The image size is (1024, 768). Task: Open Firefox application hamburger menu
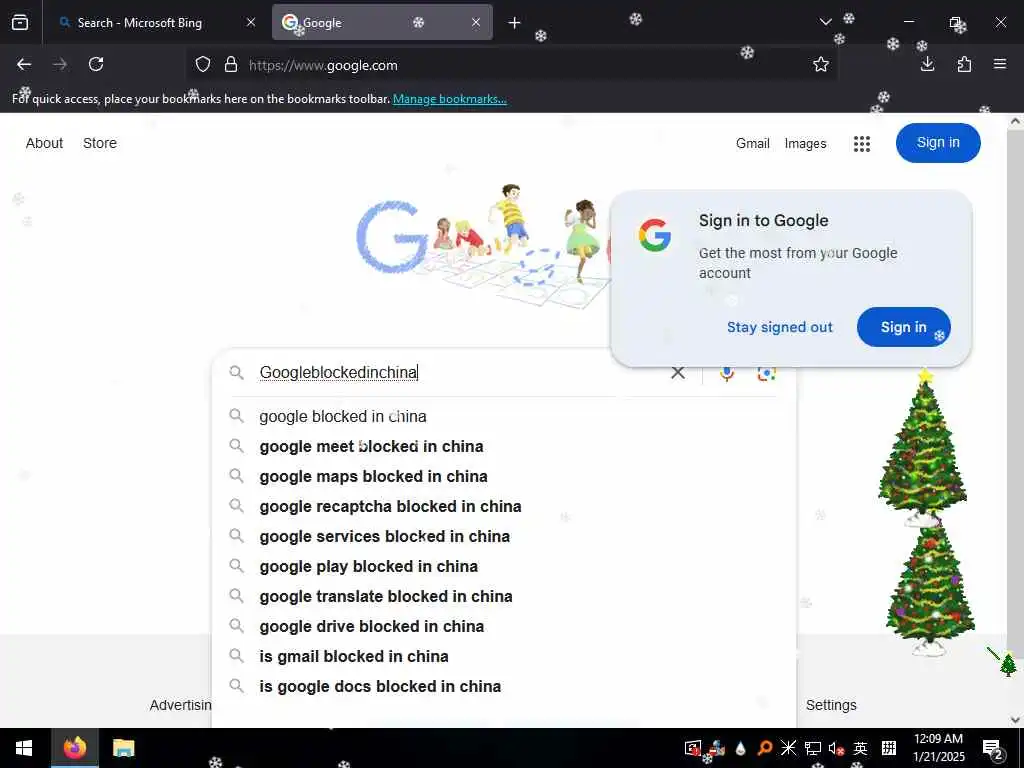pyautogui.click(x=1000, y=64)
